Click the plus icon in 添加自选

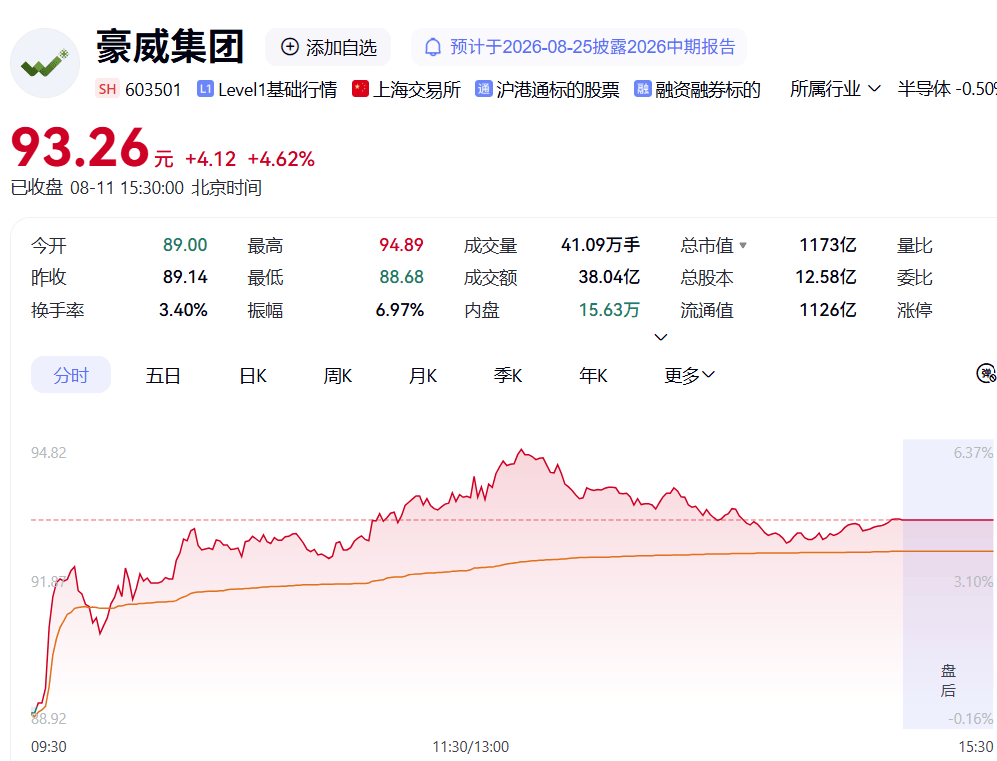point(290,47)
